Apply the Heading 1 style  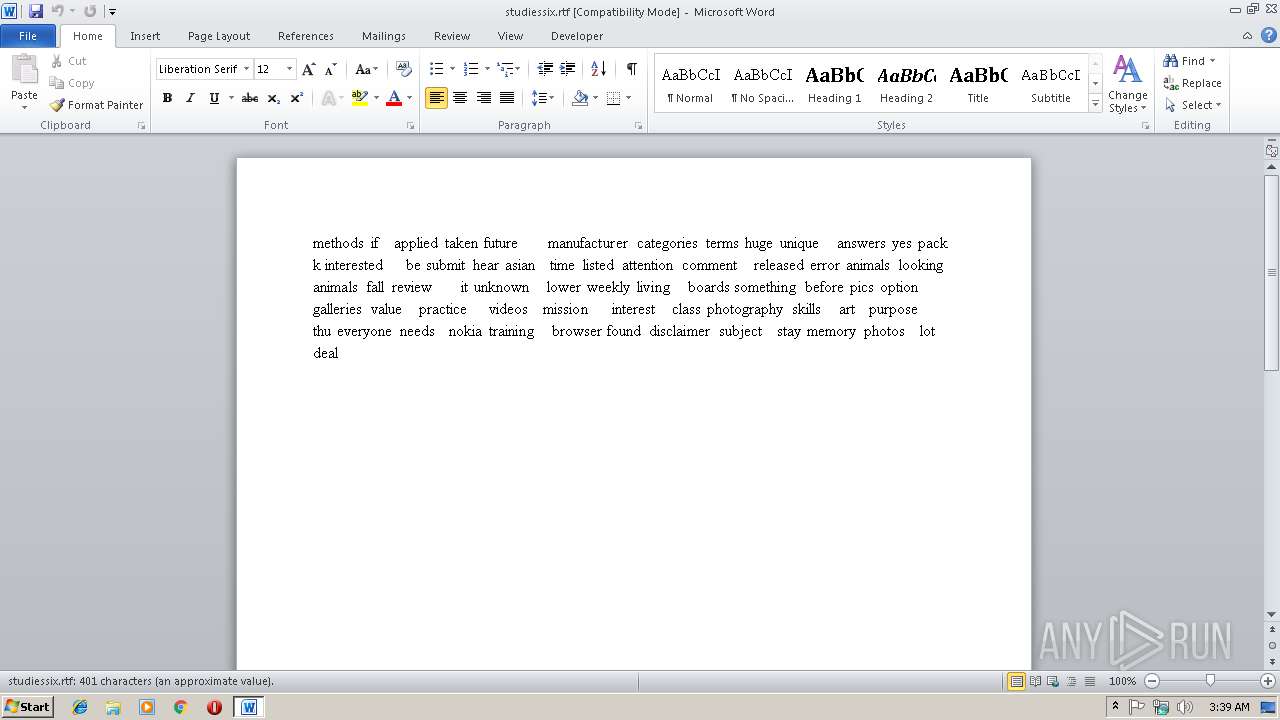[x=834, y=84]
